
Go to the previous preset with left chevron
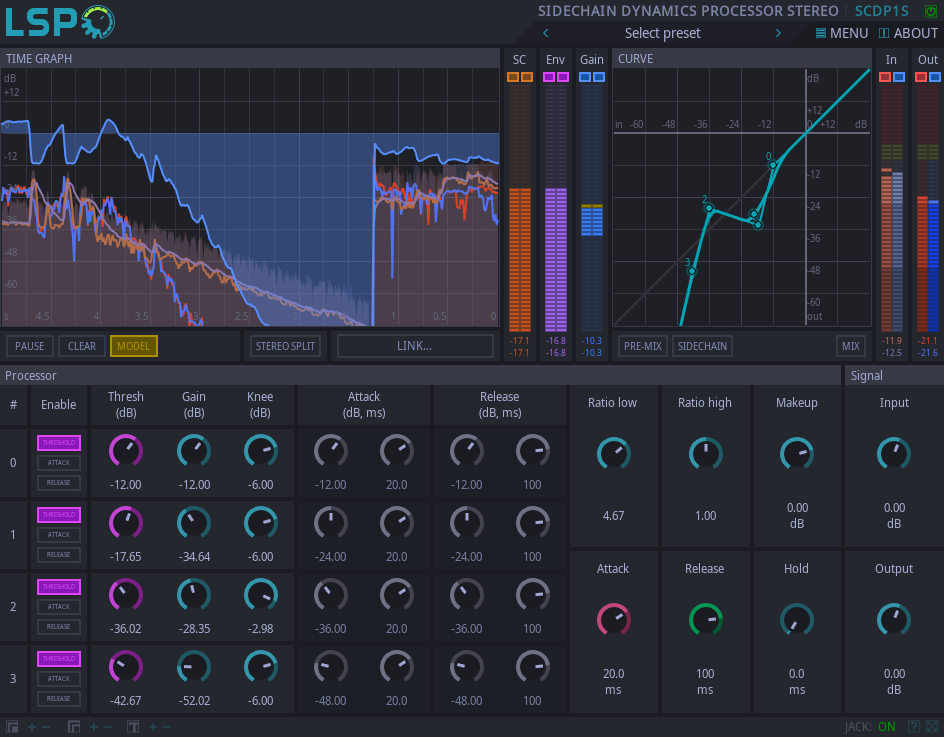(546, 33)
